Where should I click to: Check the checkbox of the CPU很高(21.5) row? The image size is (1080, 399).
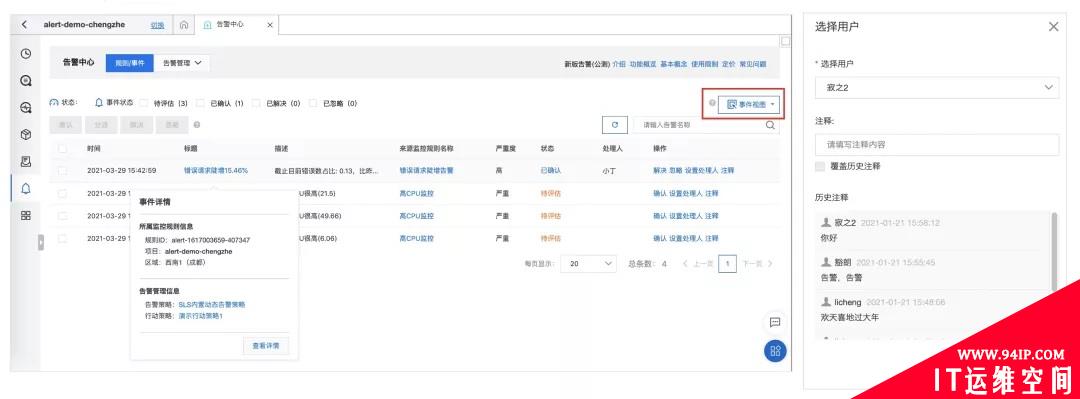(63, 194)
